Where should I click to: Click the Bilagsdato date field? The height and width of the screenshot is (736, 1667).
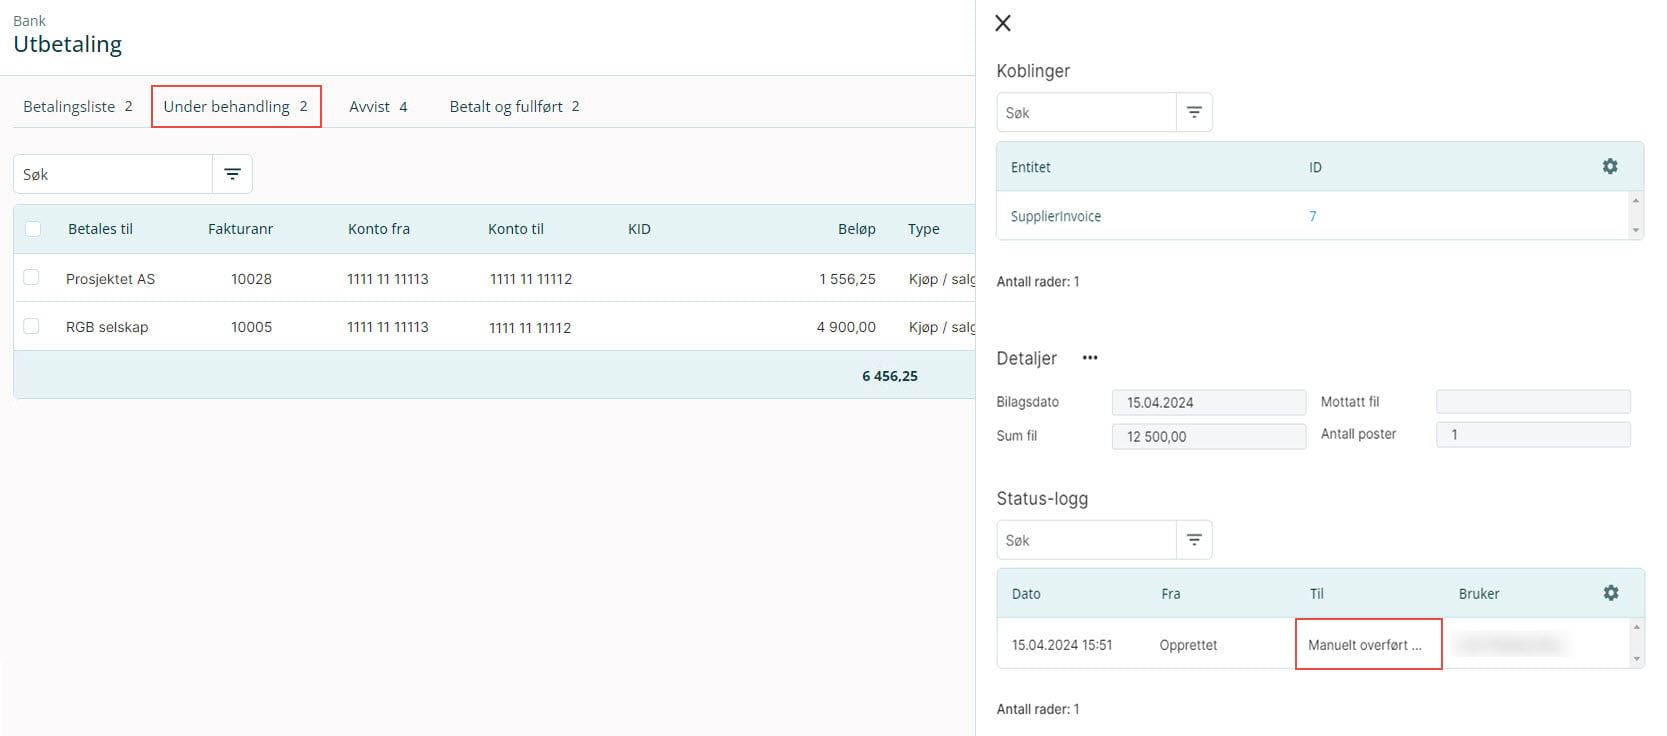coord(1208,402)
